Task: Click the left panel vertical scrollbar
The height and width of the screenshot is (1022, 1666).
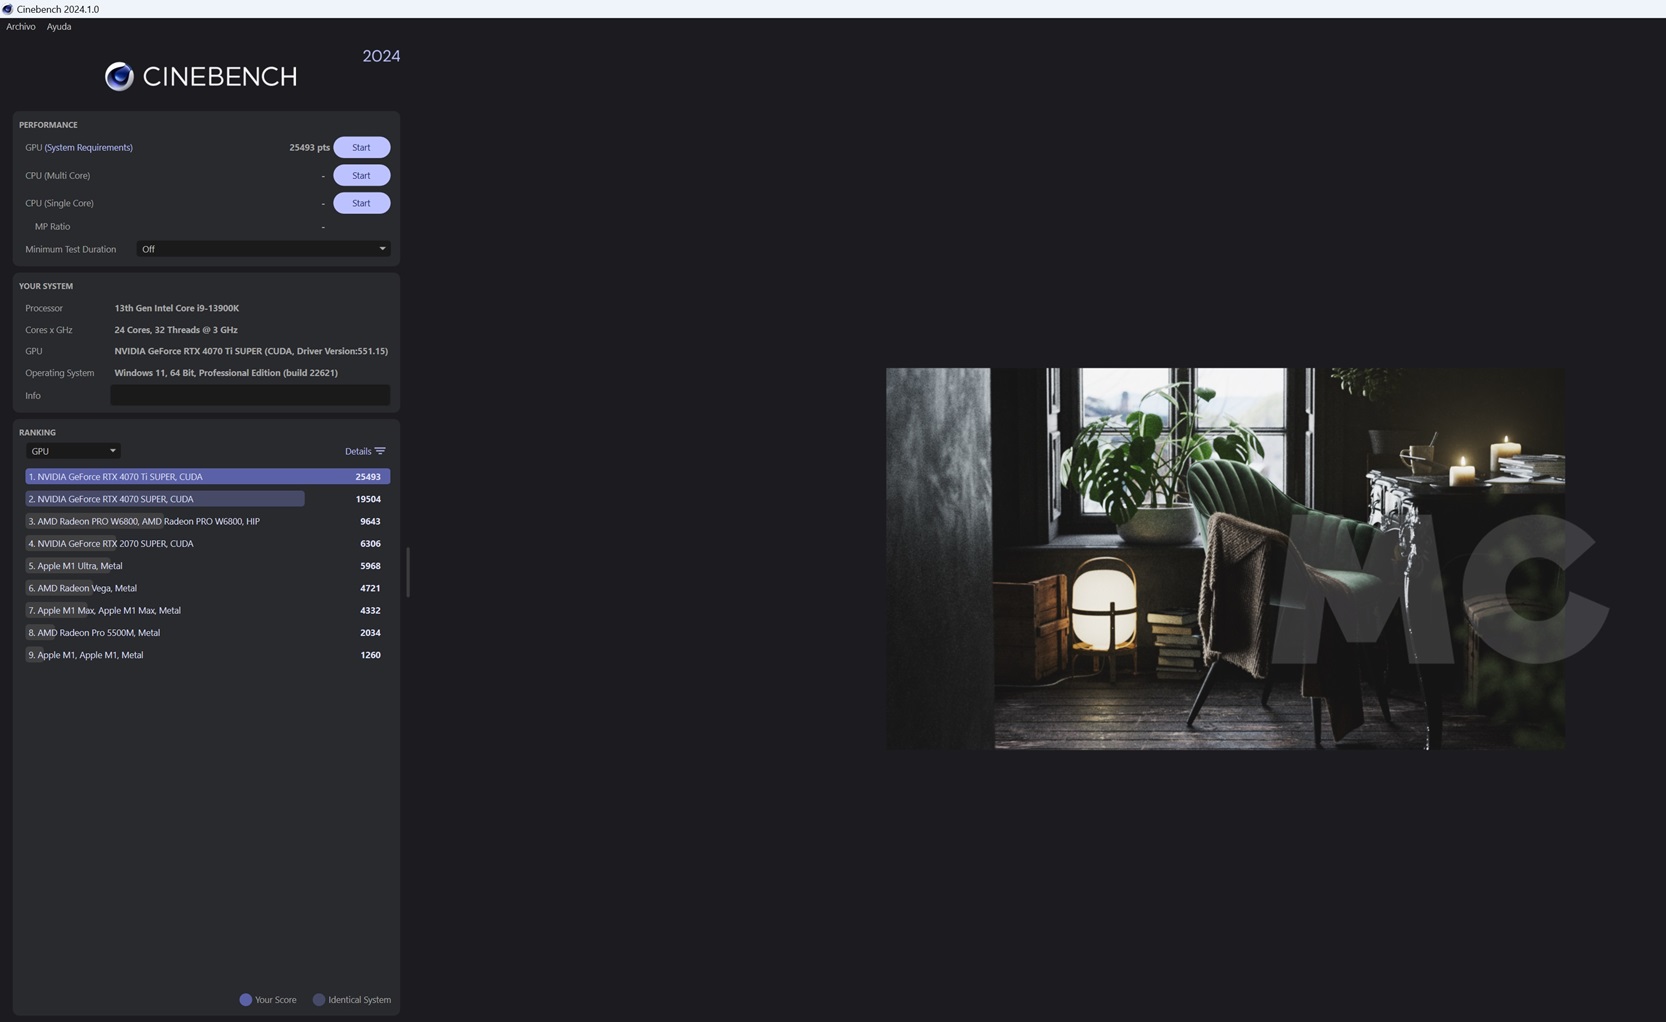Action: 407,571
